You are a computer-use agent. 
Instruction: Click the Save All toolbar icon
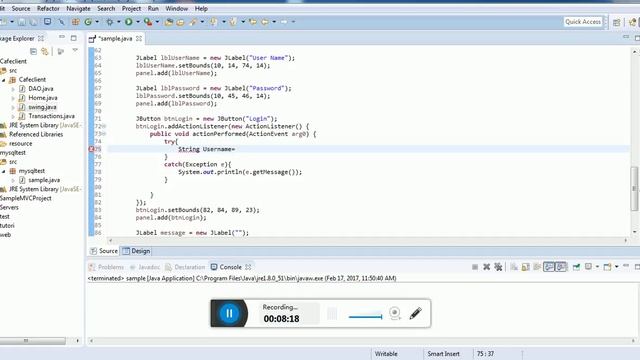[x=33, y=22]
